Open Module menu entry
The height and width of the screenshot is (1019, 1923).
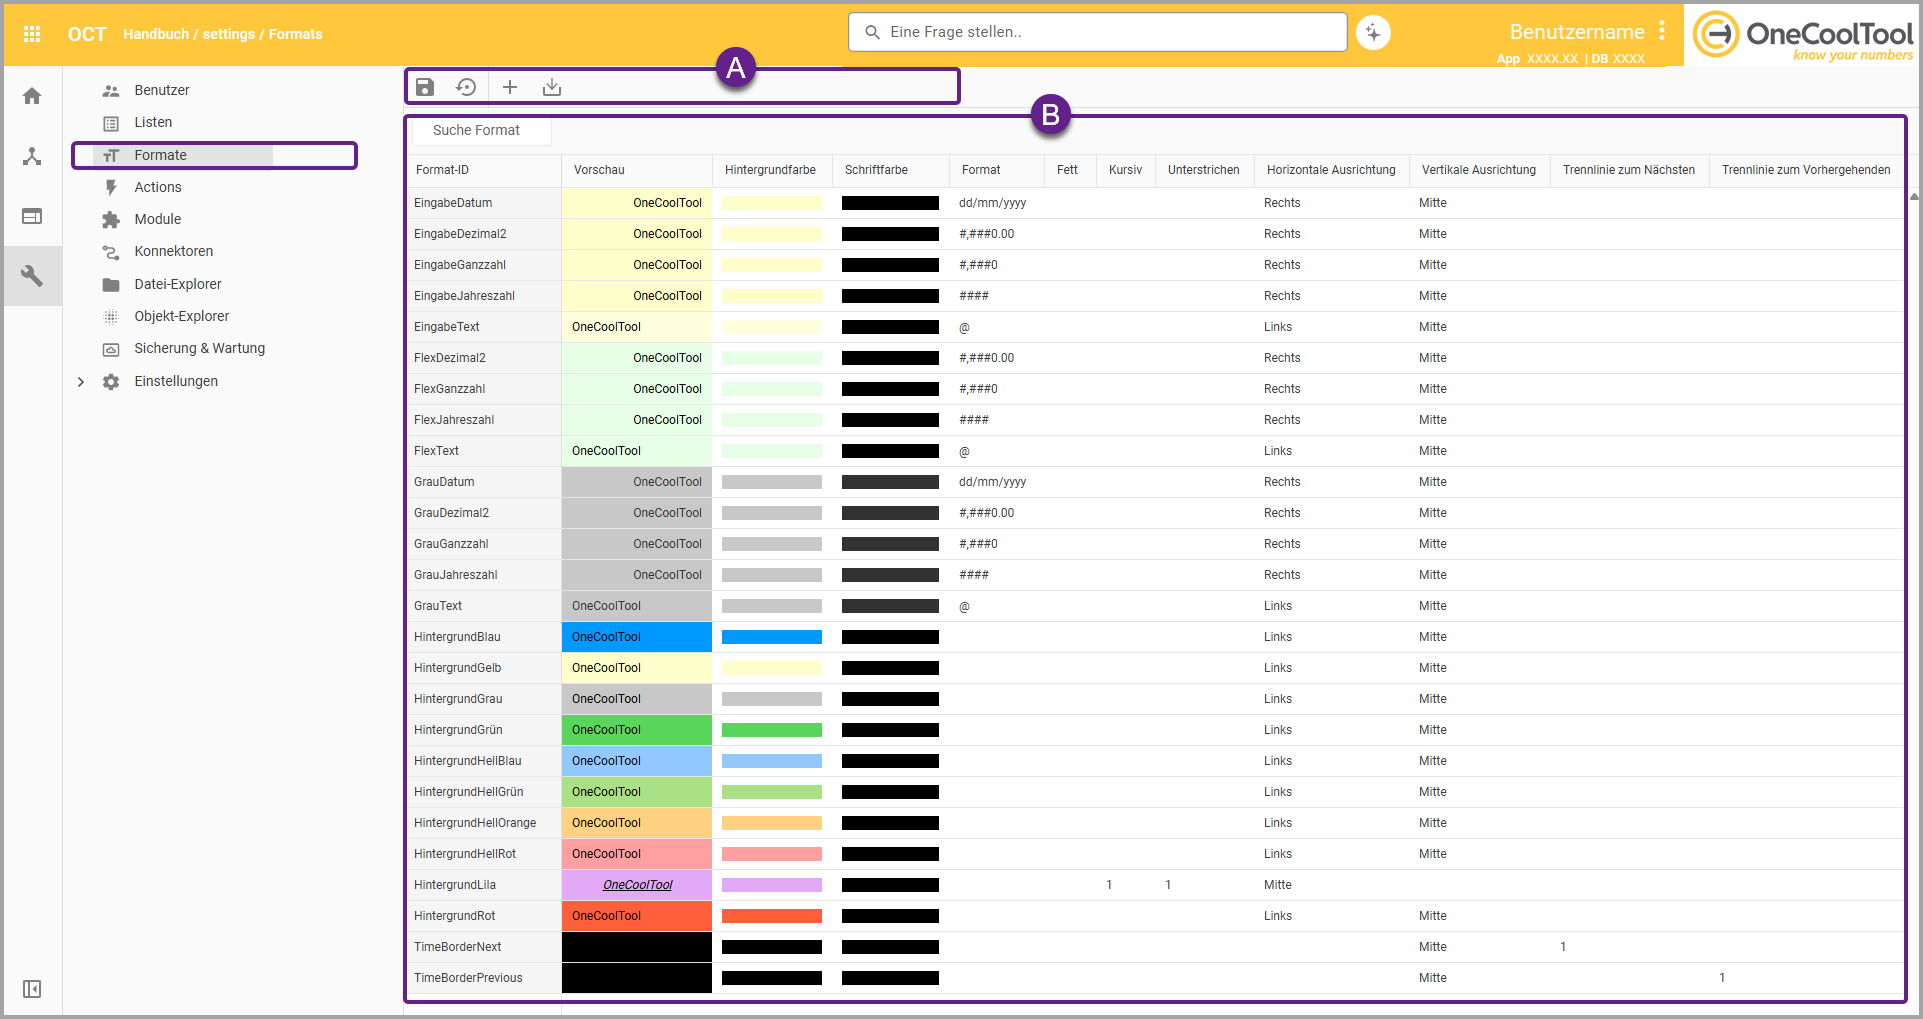point(158,219)
